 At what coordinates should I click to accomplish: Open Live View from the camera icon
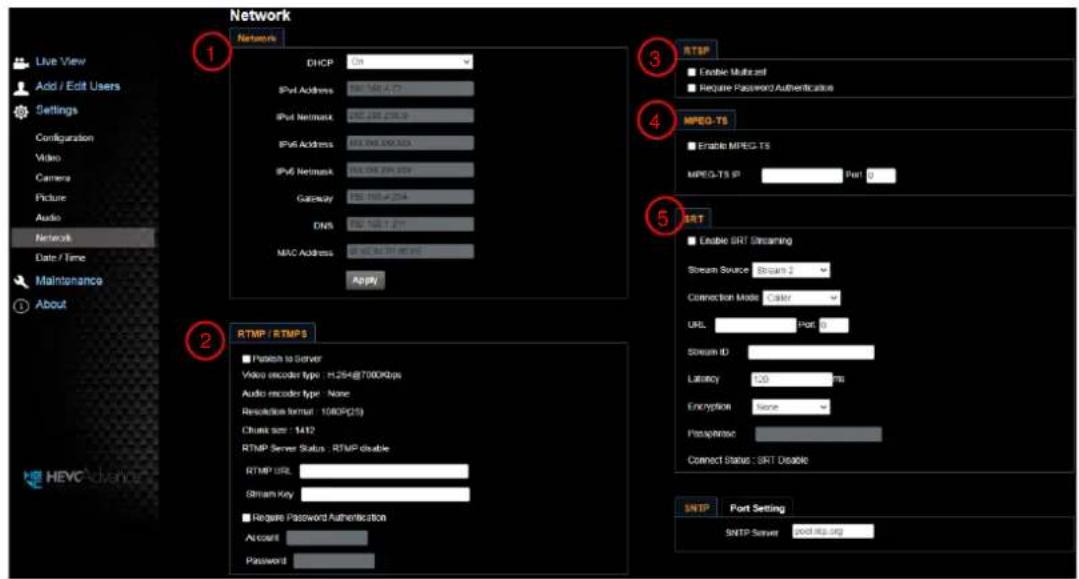[x=21, y=62]
